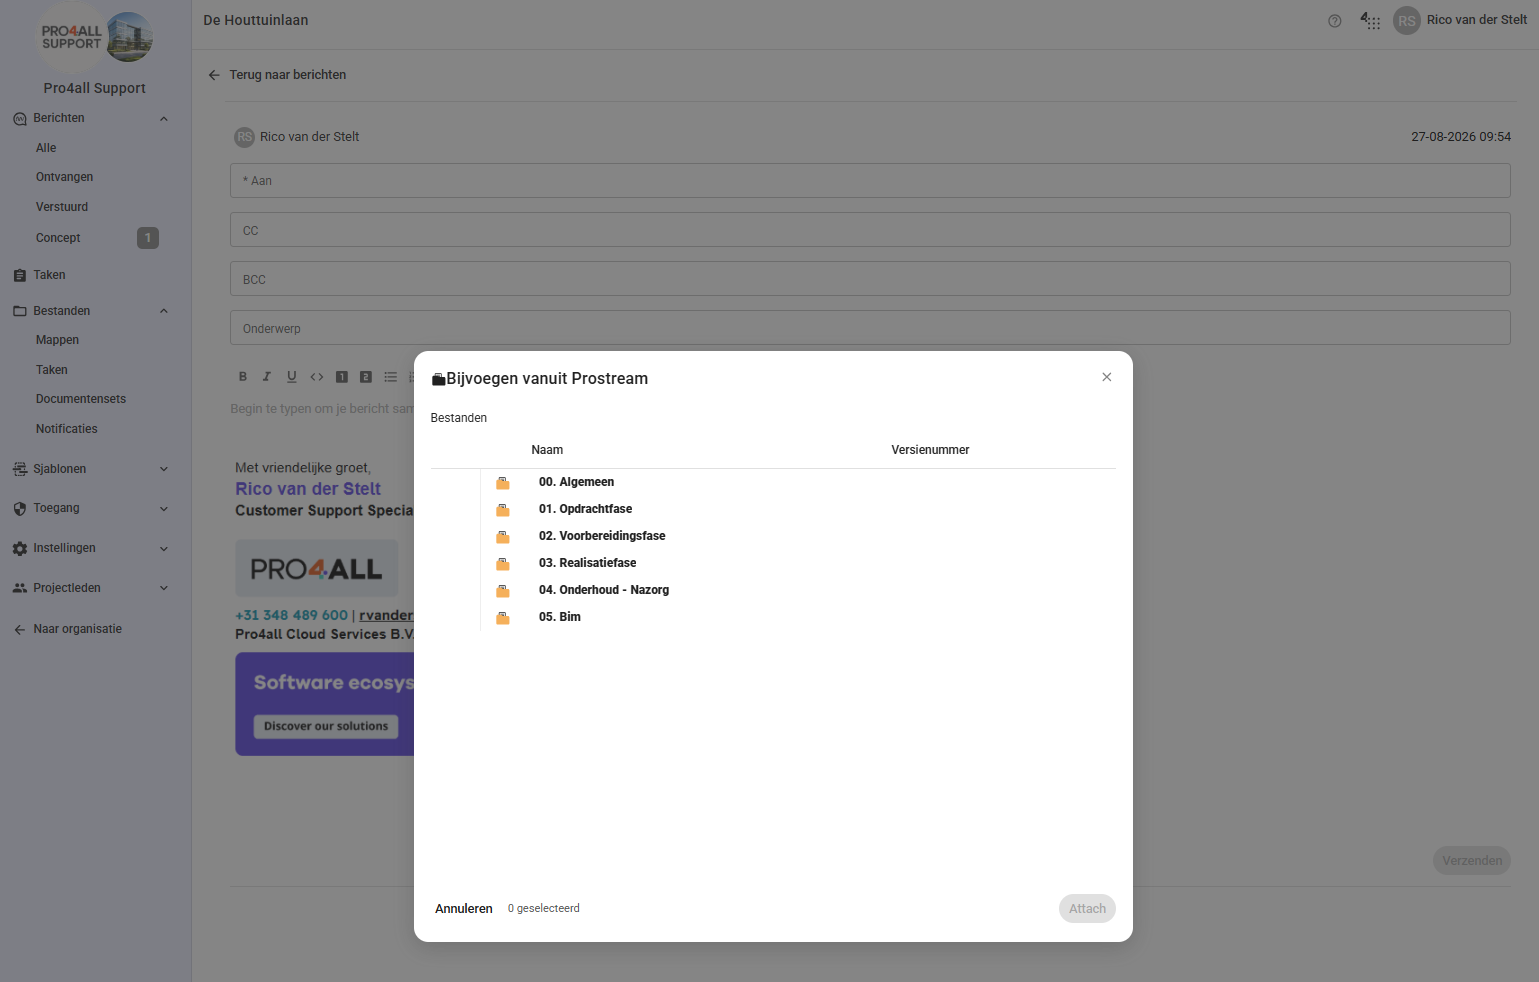Expand the Projectleden section
This screenshot has width=1539, height=982.
pyautogui.click(x=164, y=588)
